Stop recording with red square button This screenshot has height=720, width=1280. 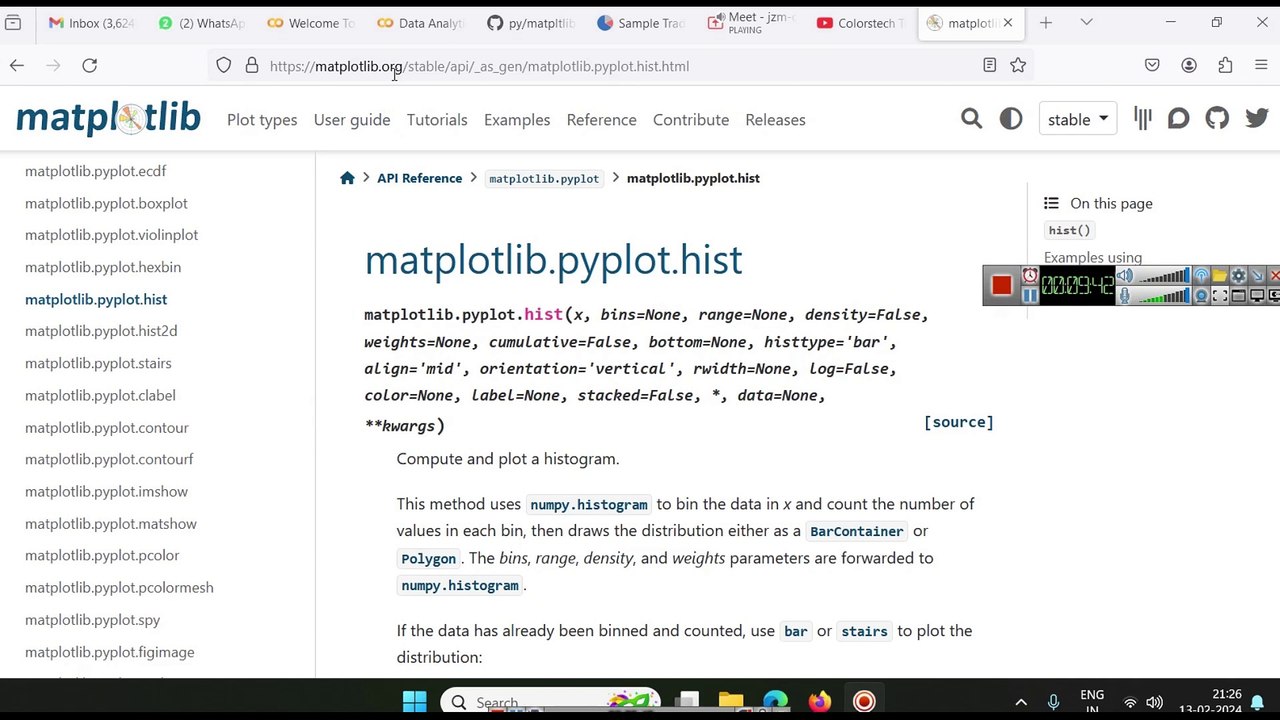click(1001, 285)
